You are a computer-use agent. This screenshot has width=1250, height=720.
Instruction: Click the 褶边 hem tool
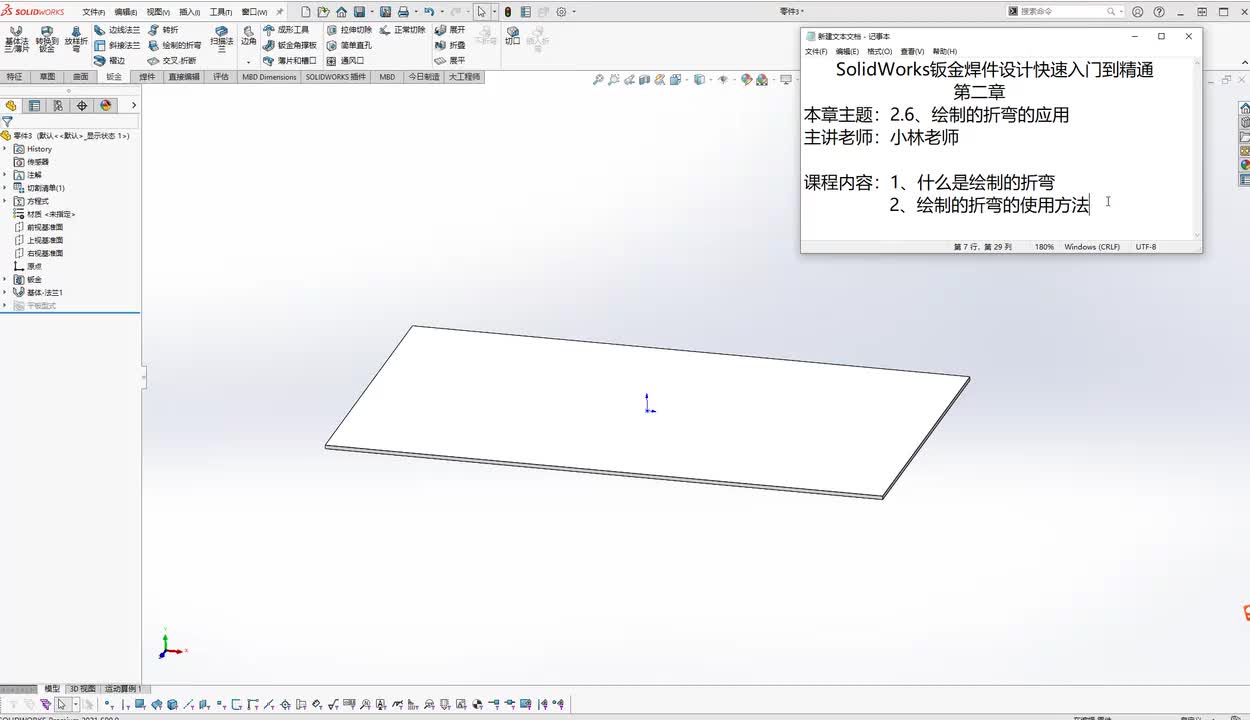[111, 60]
